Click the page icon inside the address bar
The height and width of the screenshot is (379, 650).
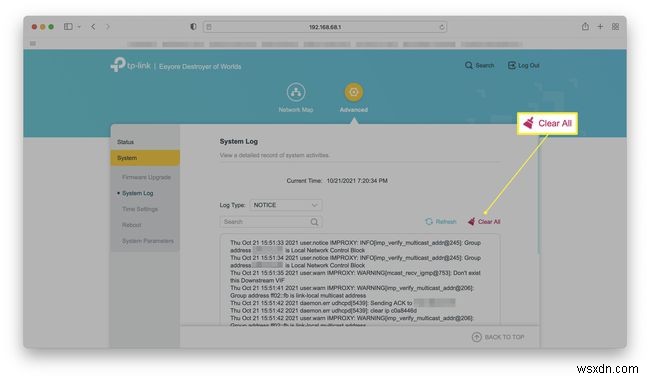coord(209,27)
